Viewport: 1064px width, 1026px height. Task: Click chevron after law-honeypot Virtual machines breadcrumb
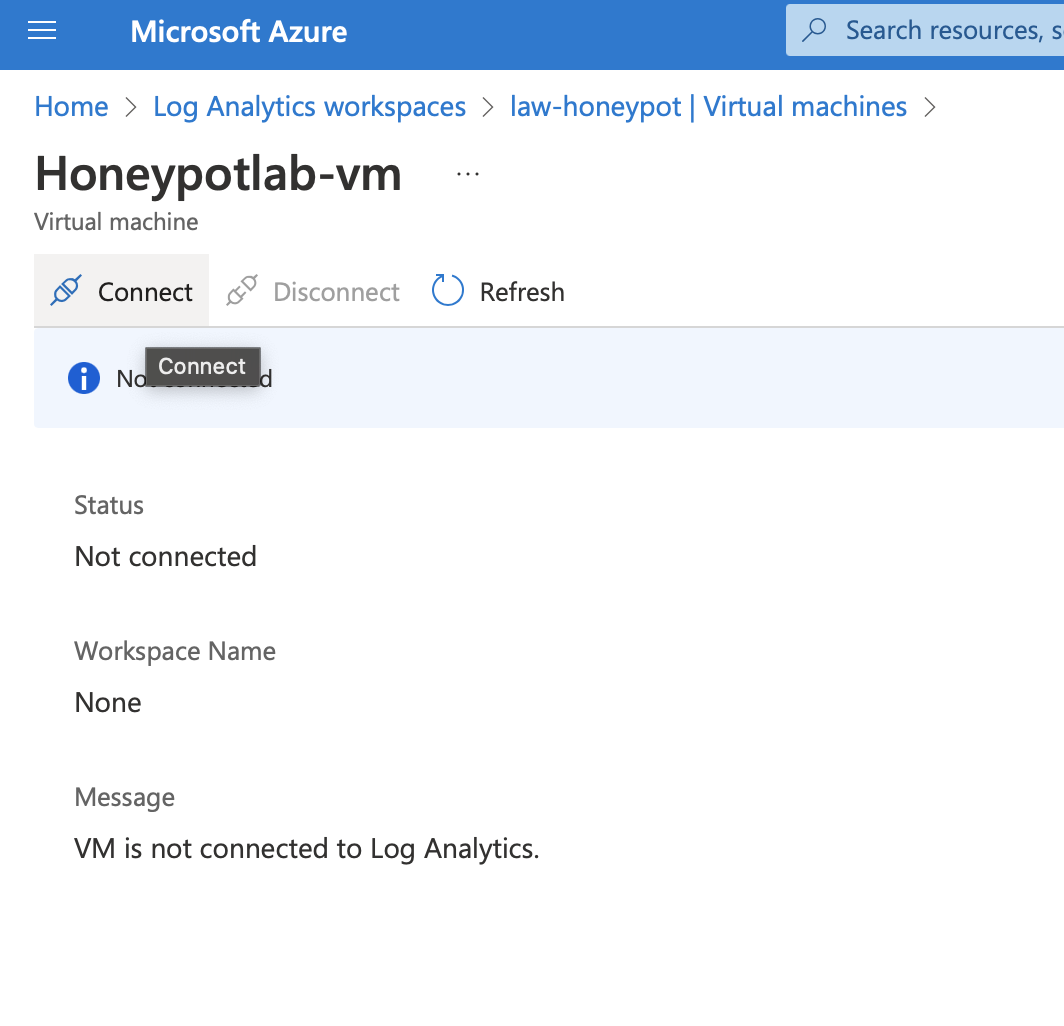pos(930,107)
